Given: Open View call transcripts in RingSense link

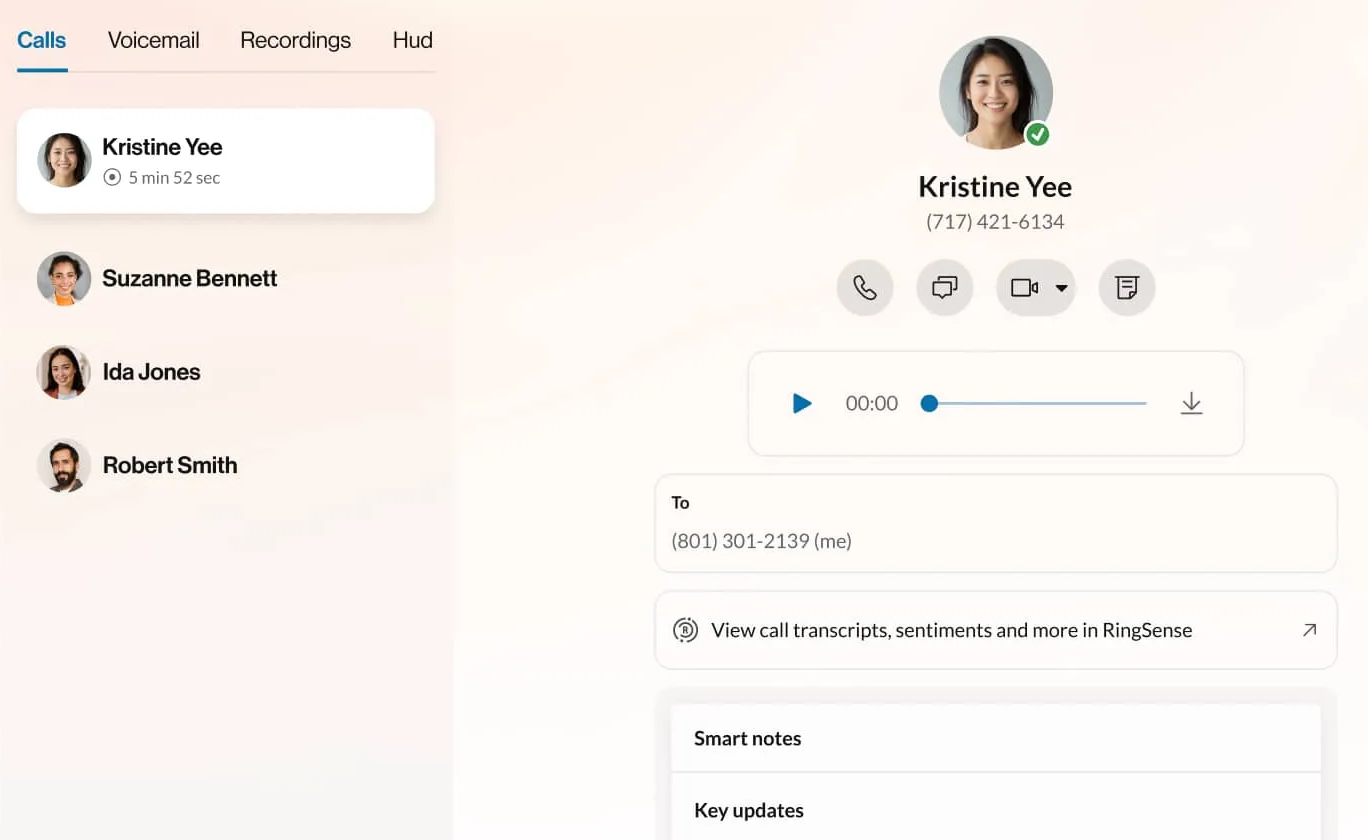Looking at the screenshot, I should [996, 630].
